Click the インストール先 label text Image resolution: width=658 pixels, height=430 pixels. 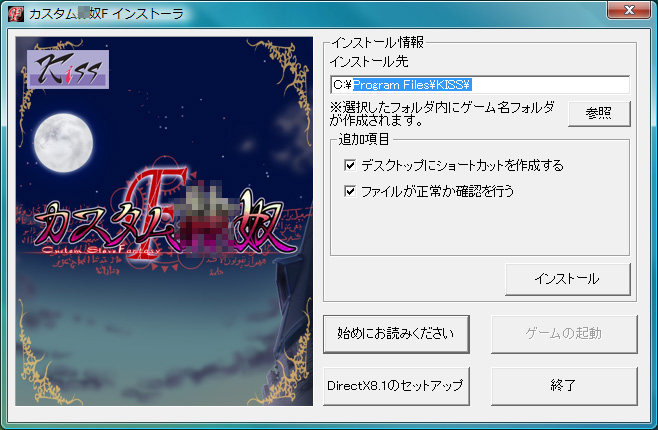369,62
